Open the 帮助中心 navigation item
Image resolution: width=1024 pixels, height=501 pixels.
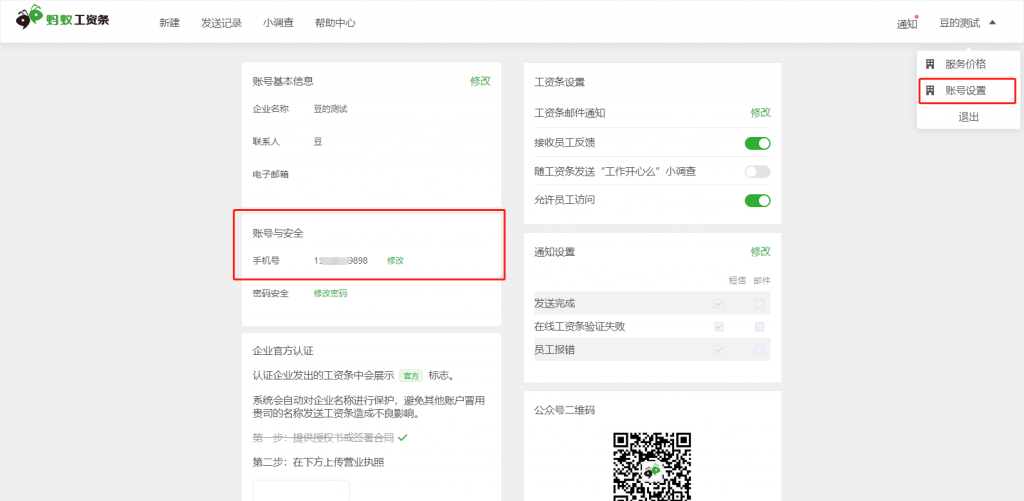[x=334, y=23]
